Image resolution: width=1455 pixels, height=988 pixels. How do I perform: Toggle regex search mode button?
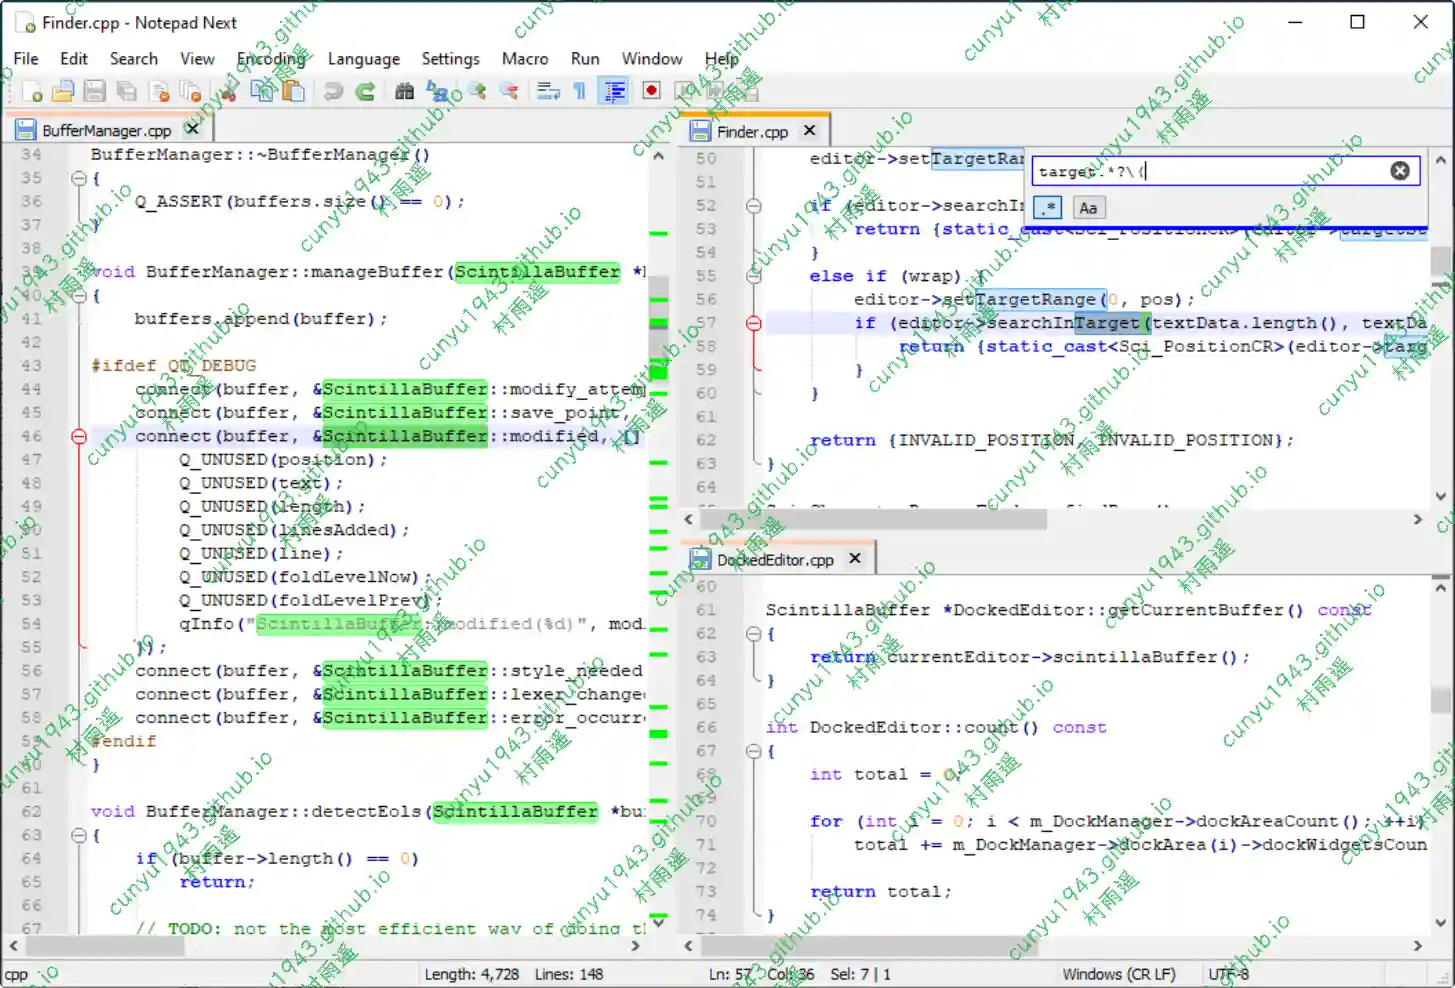(x=1047, y=208)
